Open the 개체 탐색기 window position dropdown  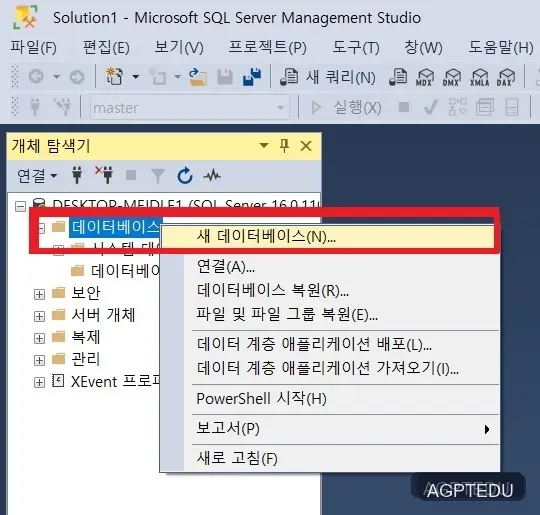[x=264, y=146]
